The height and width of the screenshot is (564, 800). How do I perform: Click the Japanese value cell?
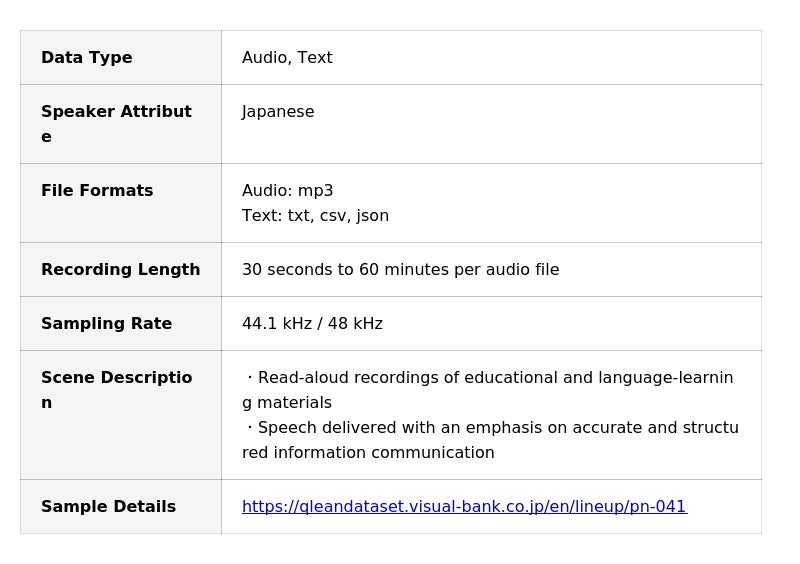(278, 112)
